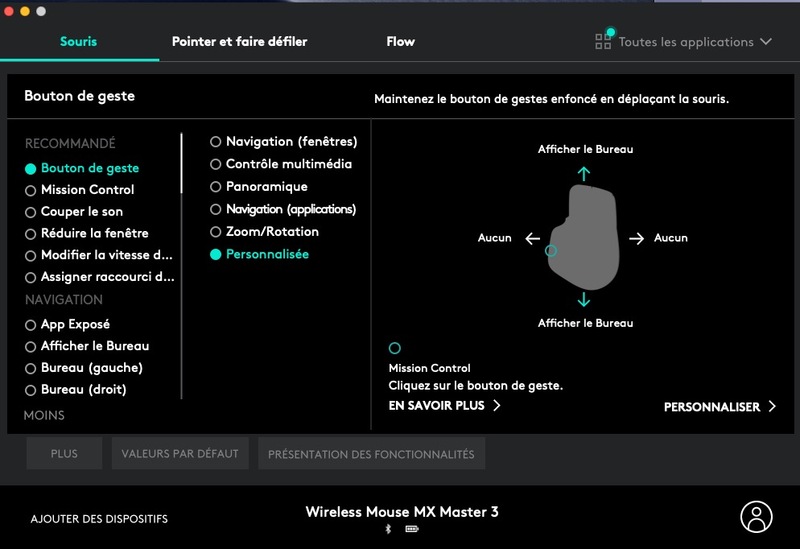Click left Aucun gesture label
This screenshot has width=800, height=549.
click(x=494, y=238)
